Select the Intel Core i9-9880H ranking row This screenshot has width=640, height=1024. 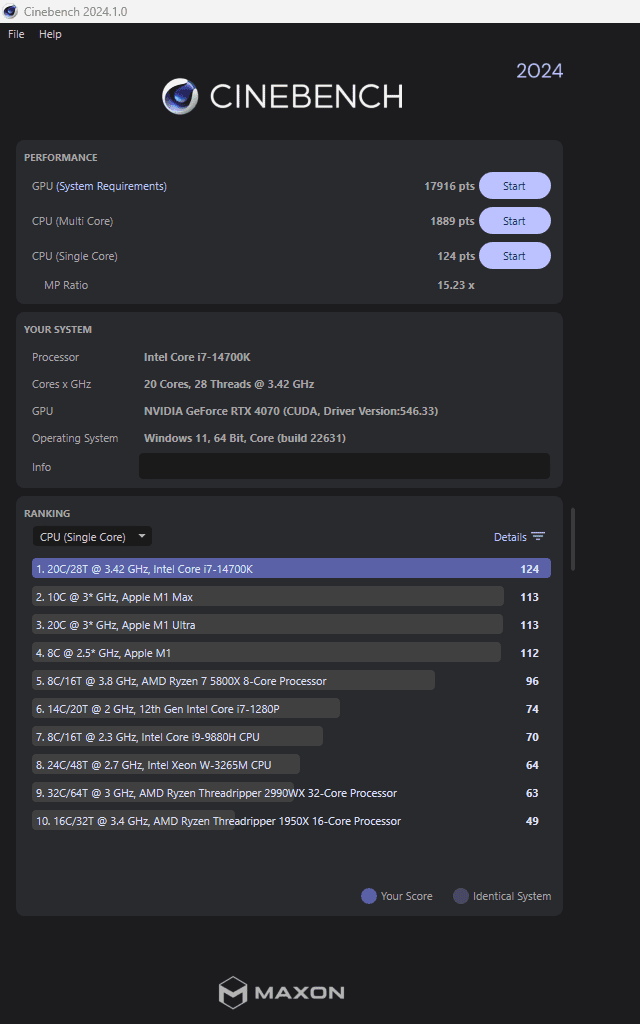tap(291, 737)
